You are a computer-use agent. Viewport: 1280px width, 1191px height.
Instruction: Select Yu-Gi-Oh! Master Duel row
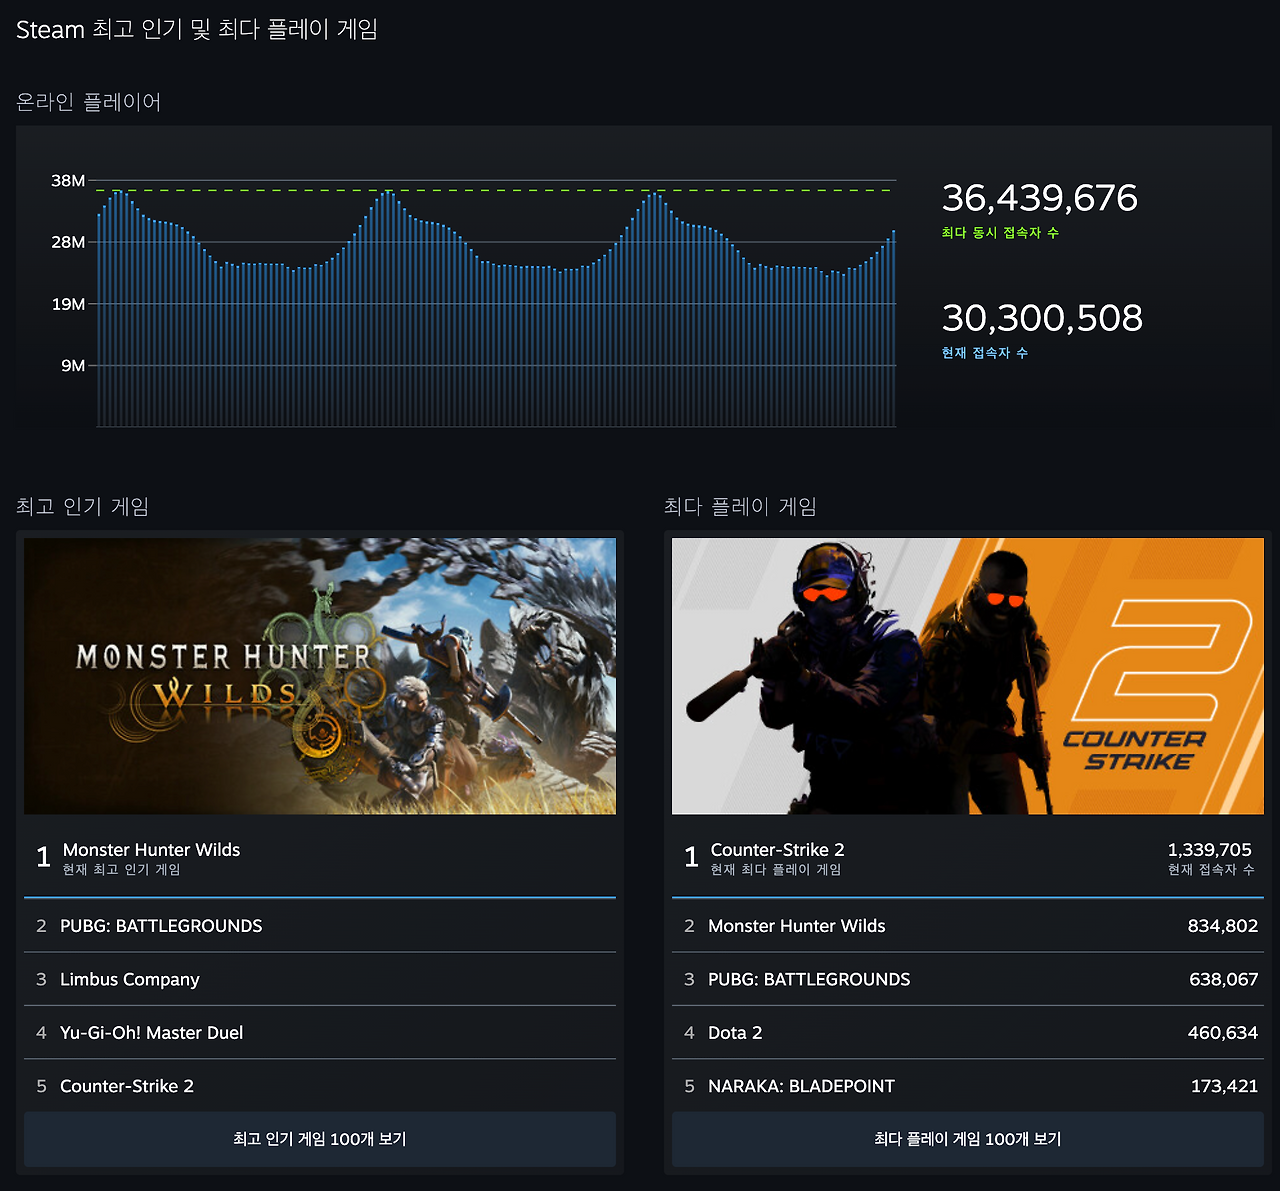pos(320,1032)
